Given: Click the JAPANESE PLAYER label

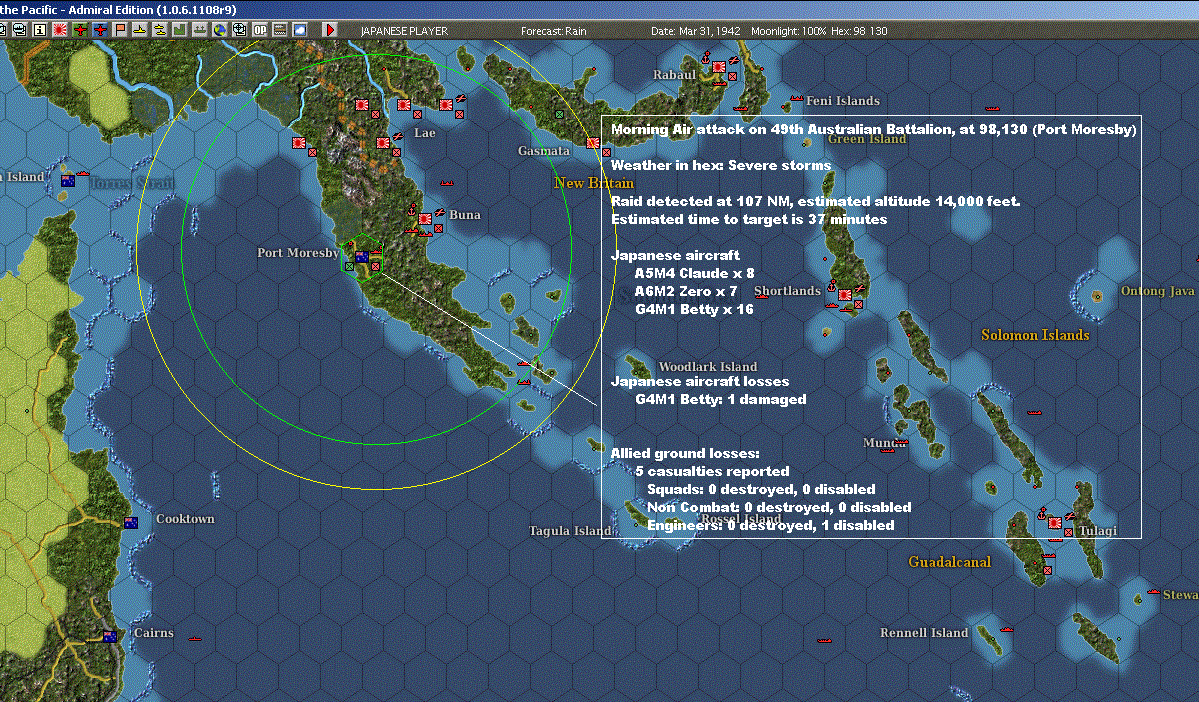Looking at the screenshot, I should (x=404, y=31).
